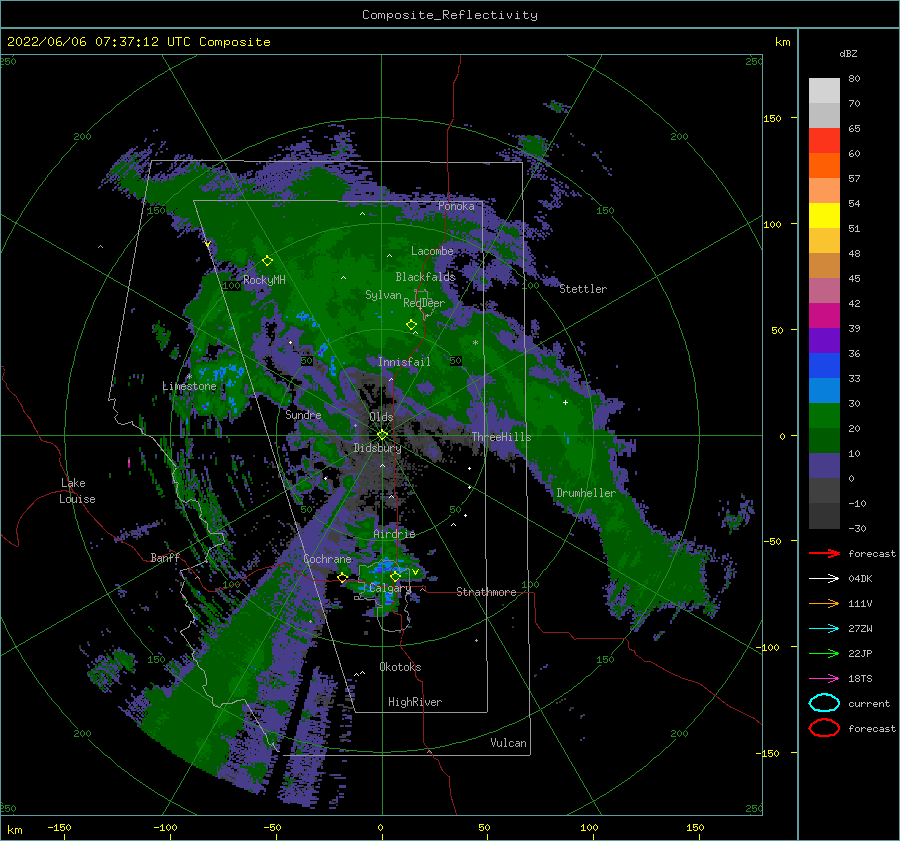Image resolution: width=900 pixels, height=841 pixels.
Task: Select the orange 57–60 dBZ color block
Action: tap(824, 166)
